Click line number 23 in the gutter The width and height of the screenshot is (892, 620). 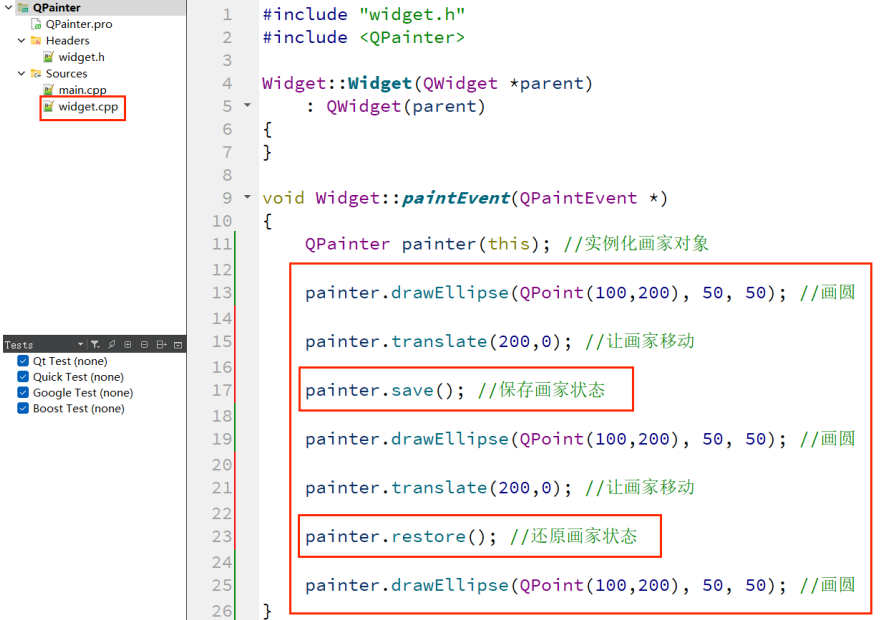(x=222, y=536)
